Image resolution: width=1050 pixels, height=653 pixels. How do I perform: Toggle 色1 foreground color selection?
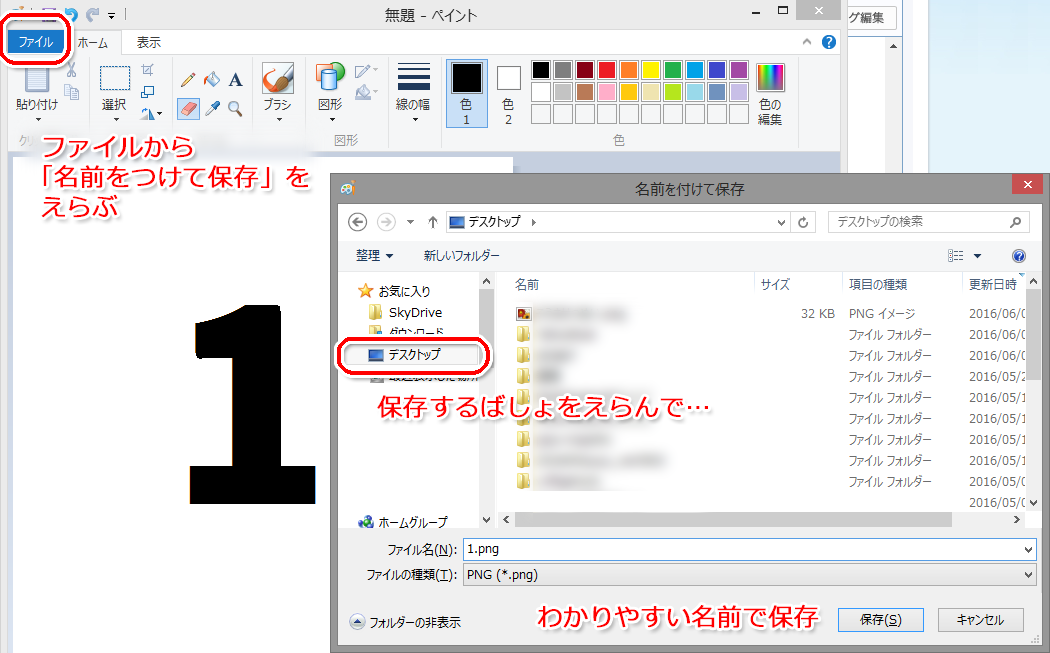click(467, 93)
